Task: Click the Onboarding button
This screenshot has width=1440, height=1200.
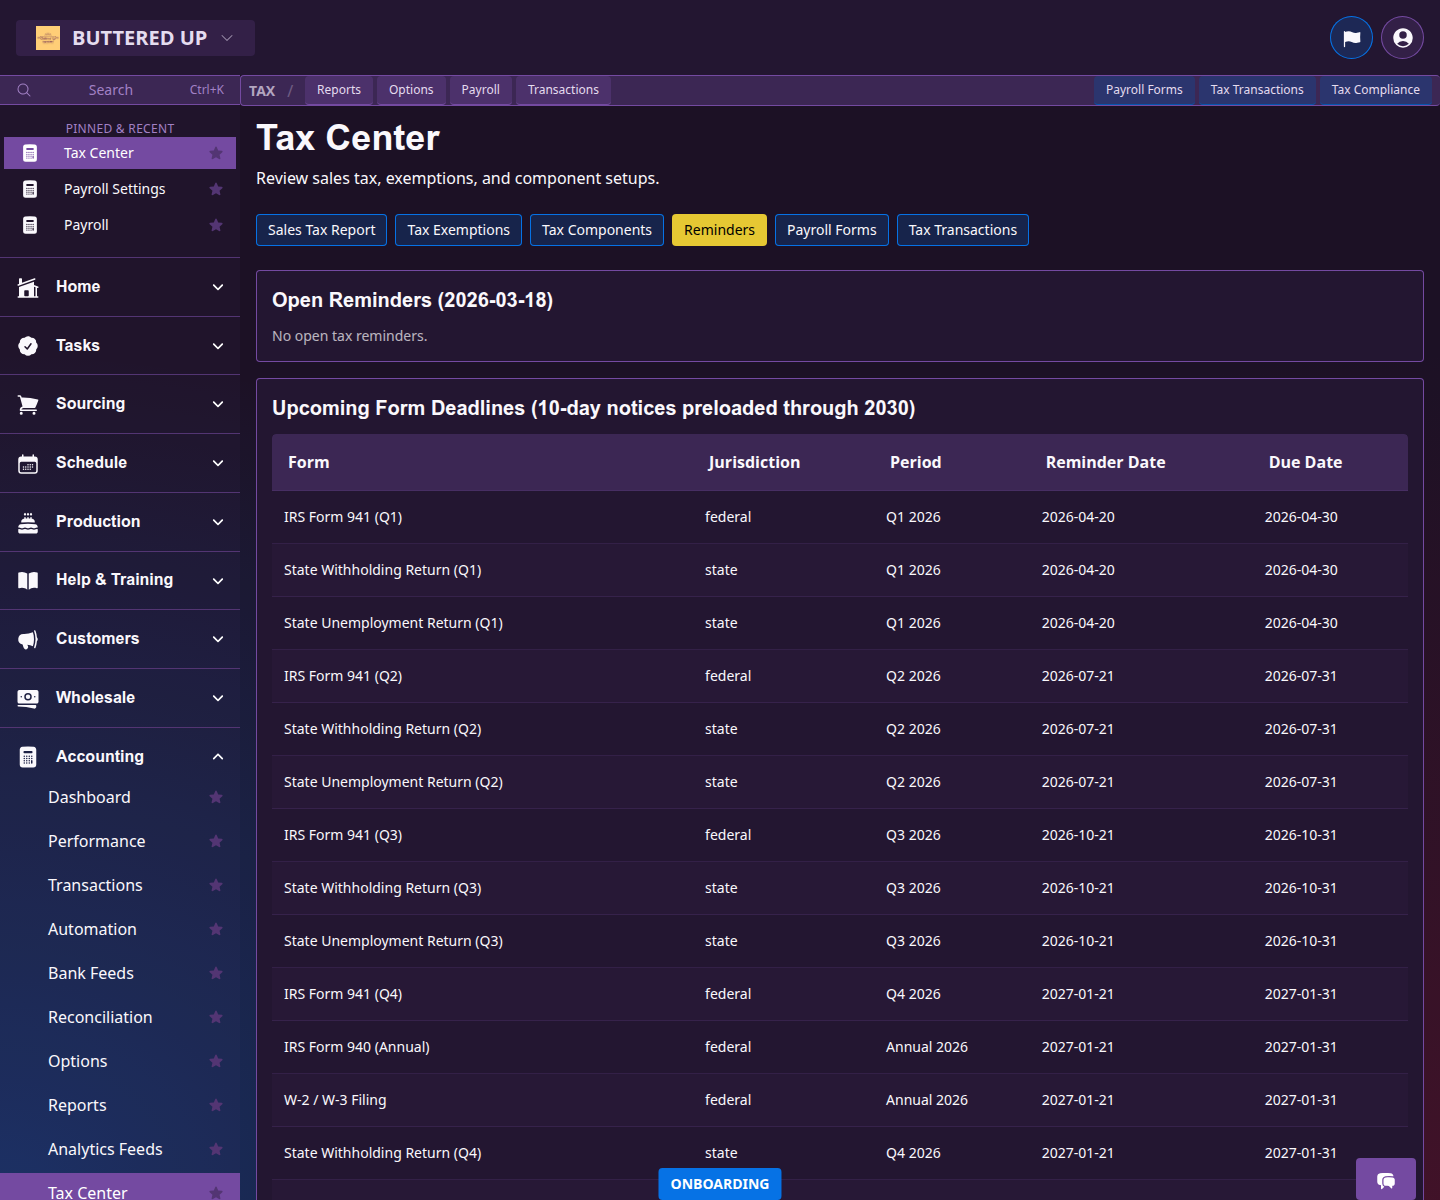Action: click(719, 1184)
